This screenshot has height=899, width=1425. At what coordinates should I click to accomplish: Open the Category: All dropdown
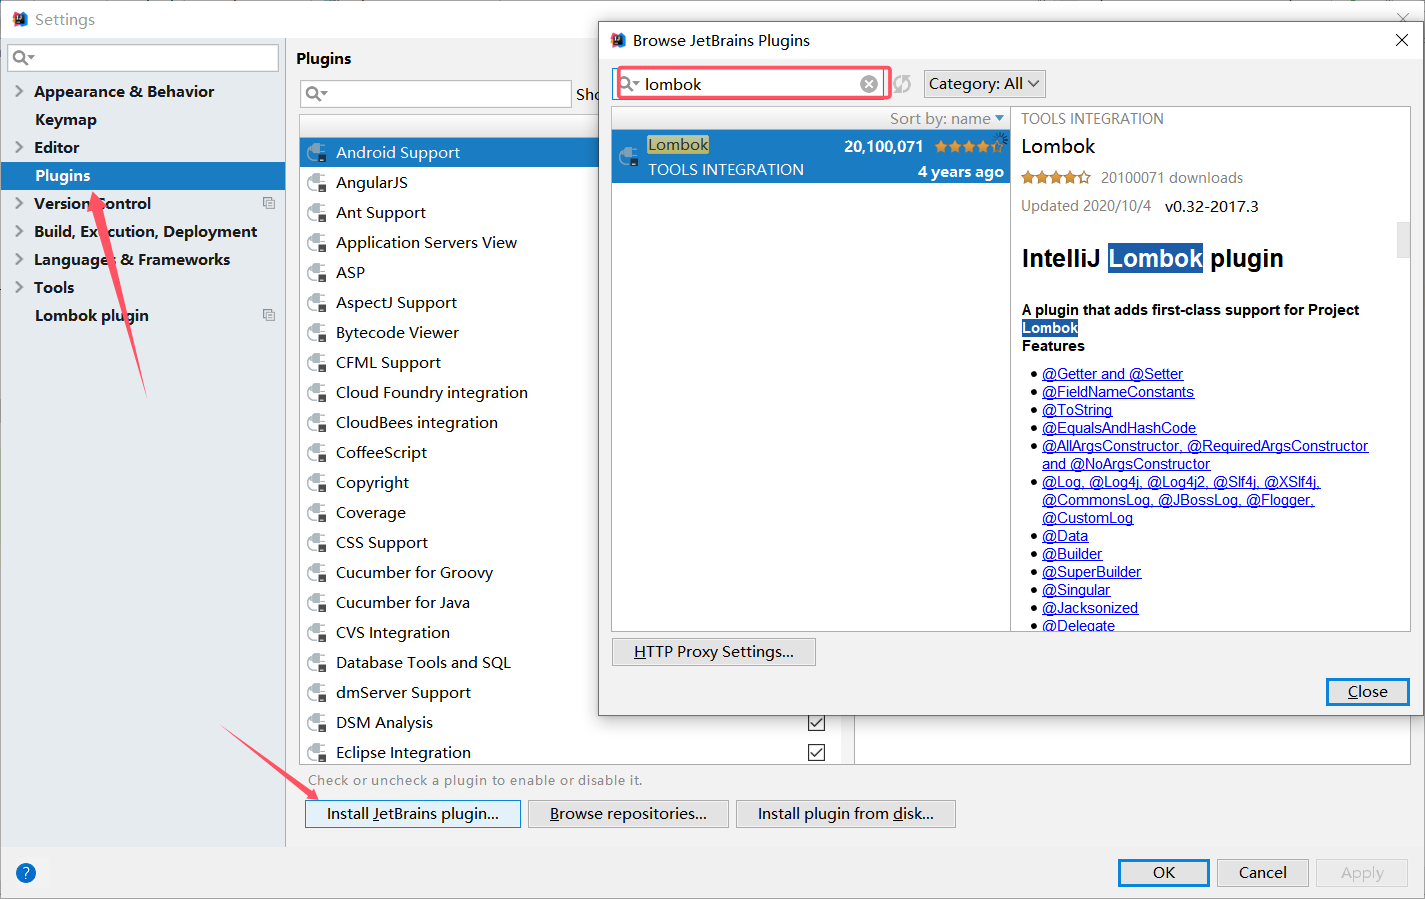(x=984, y=84)
